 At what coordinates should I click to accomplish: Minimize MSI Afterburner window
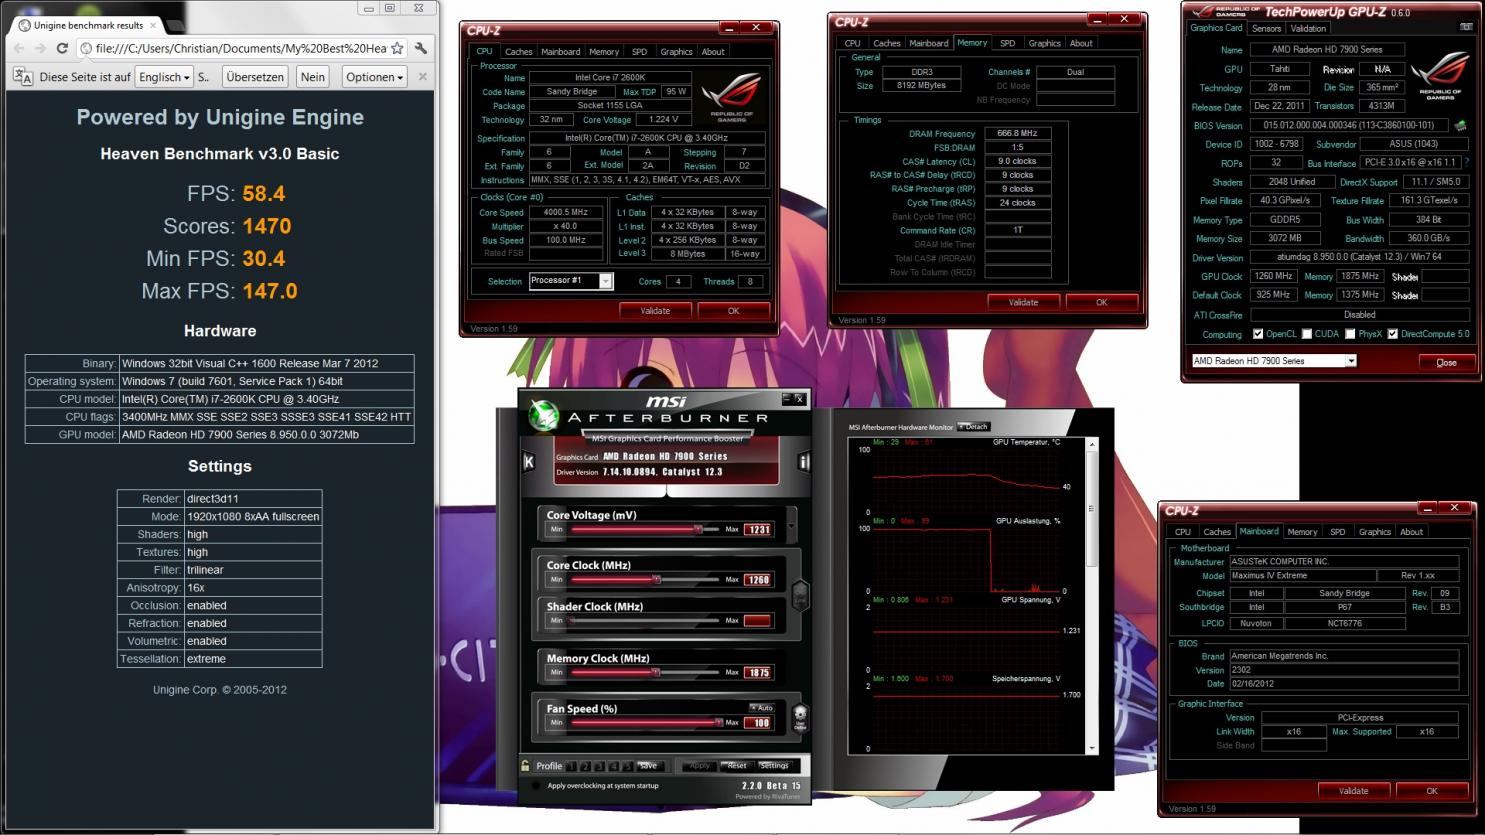click(x=785, y=398)
